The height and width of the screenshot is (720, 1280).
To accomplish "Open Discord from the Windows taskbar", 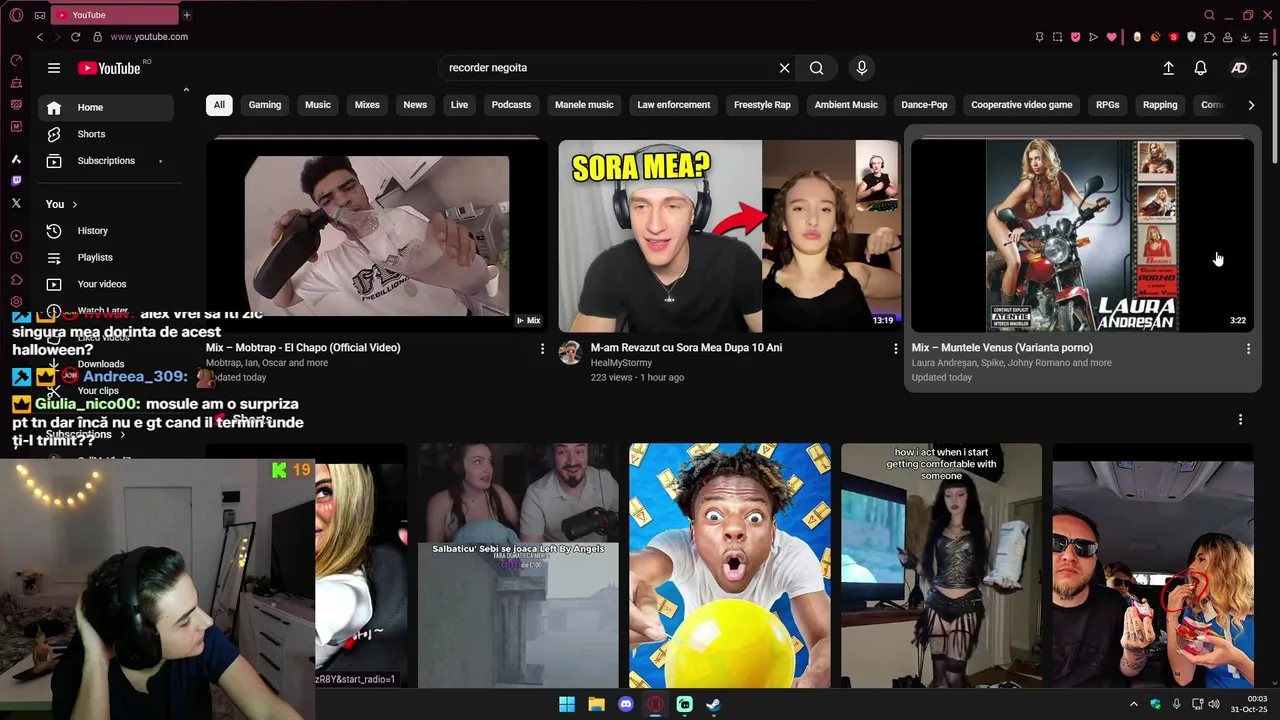I will click(626, 704).
